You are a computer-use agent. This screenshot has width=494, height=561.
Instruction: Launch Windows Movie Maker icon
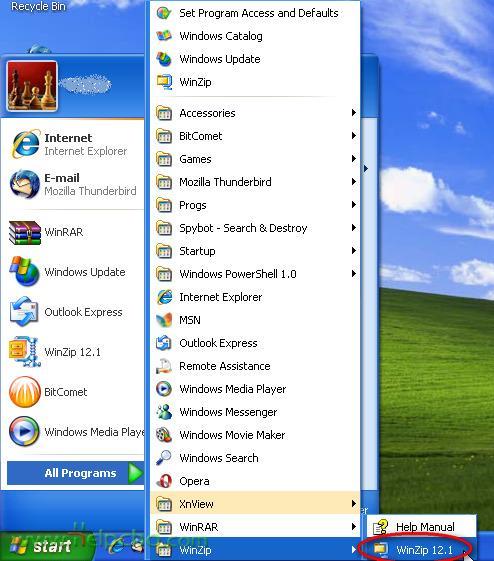[164, 435]
